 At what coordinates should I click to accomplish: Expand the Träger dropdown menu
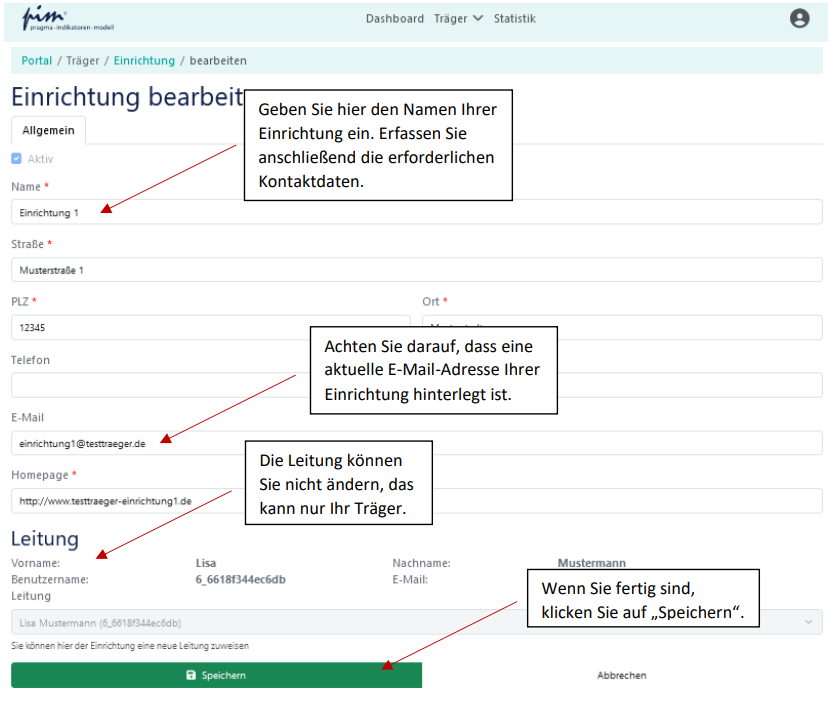coord(458,19)
